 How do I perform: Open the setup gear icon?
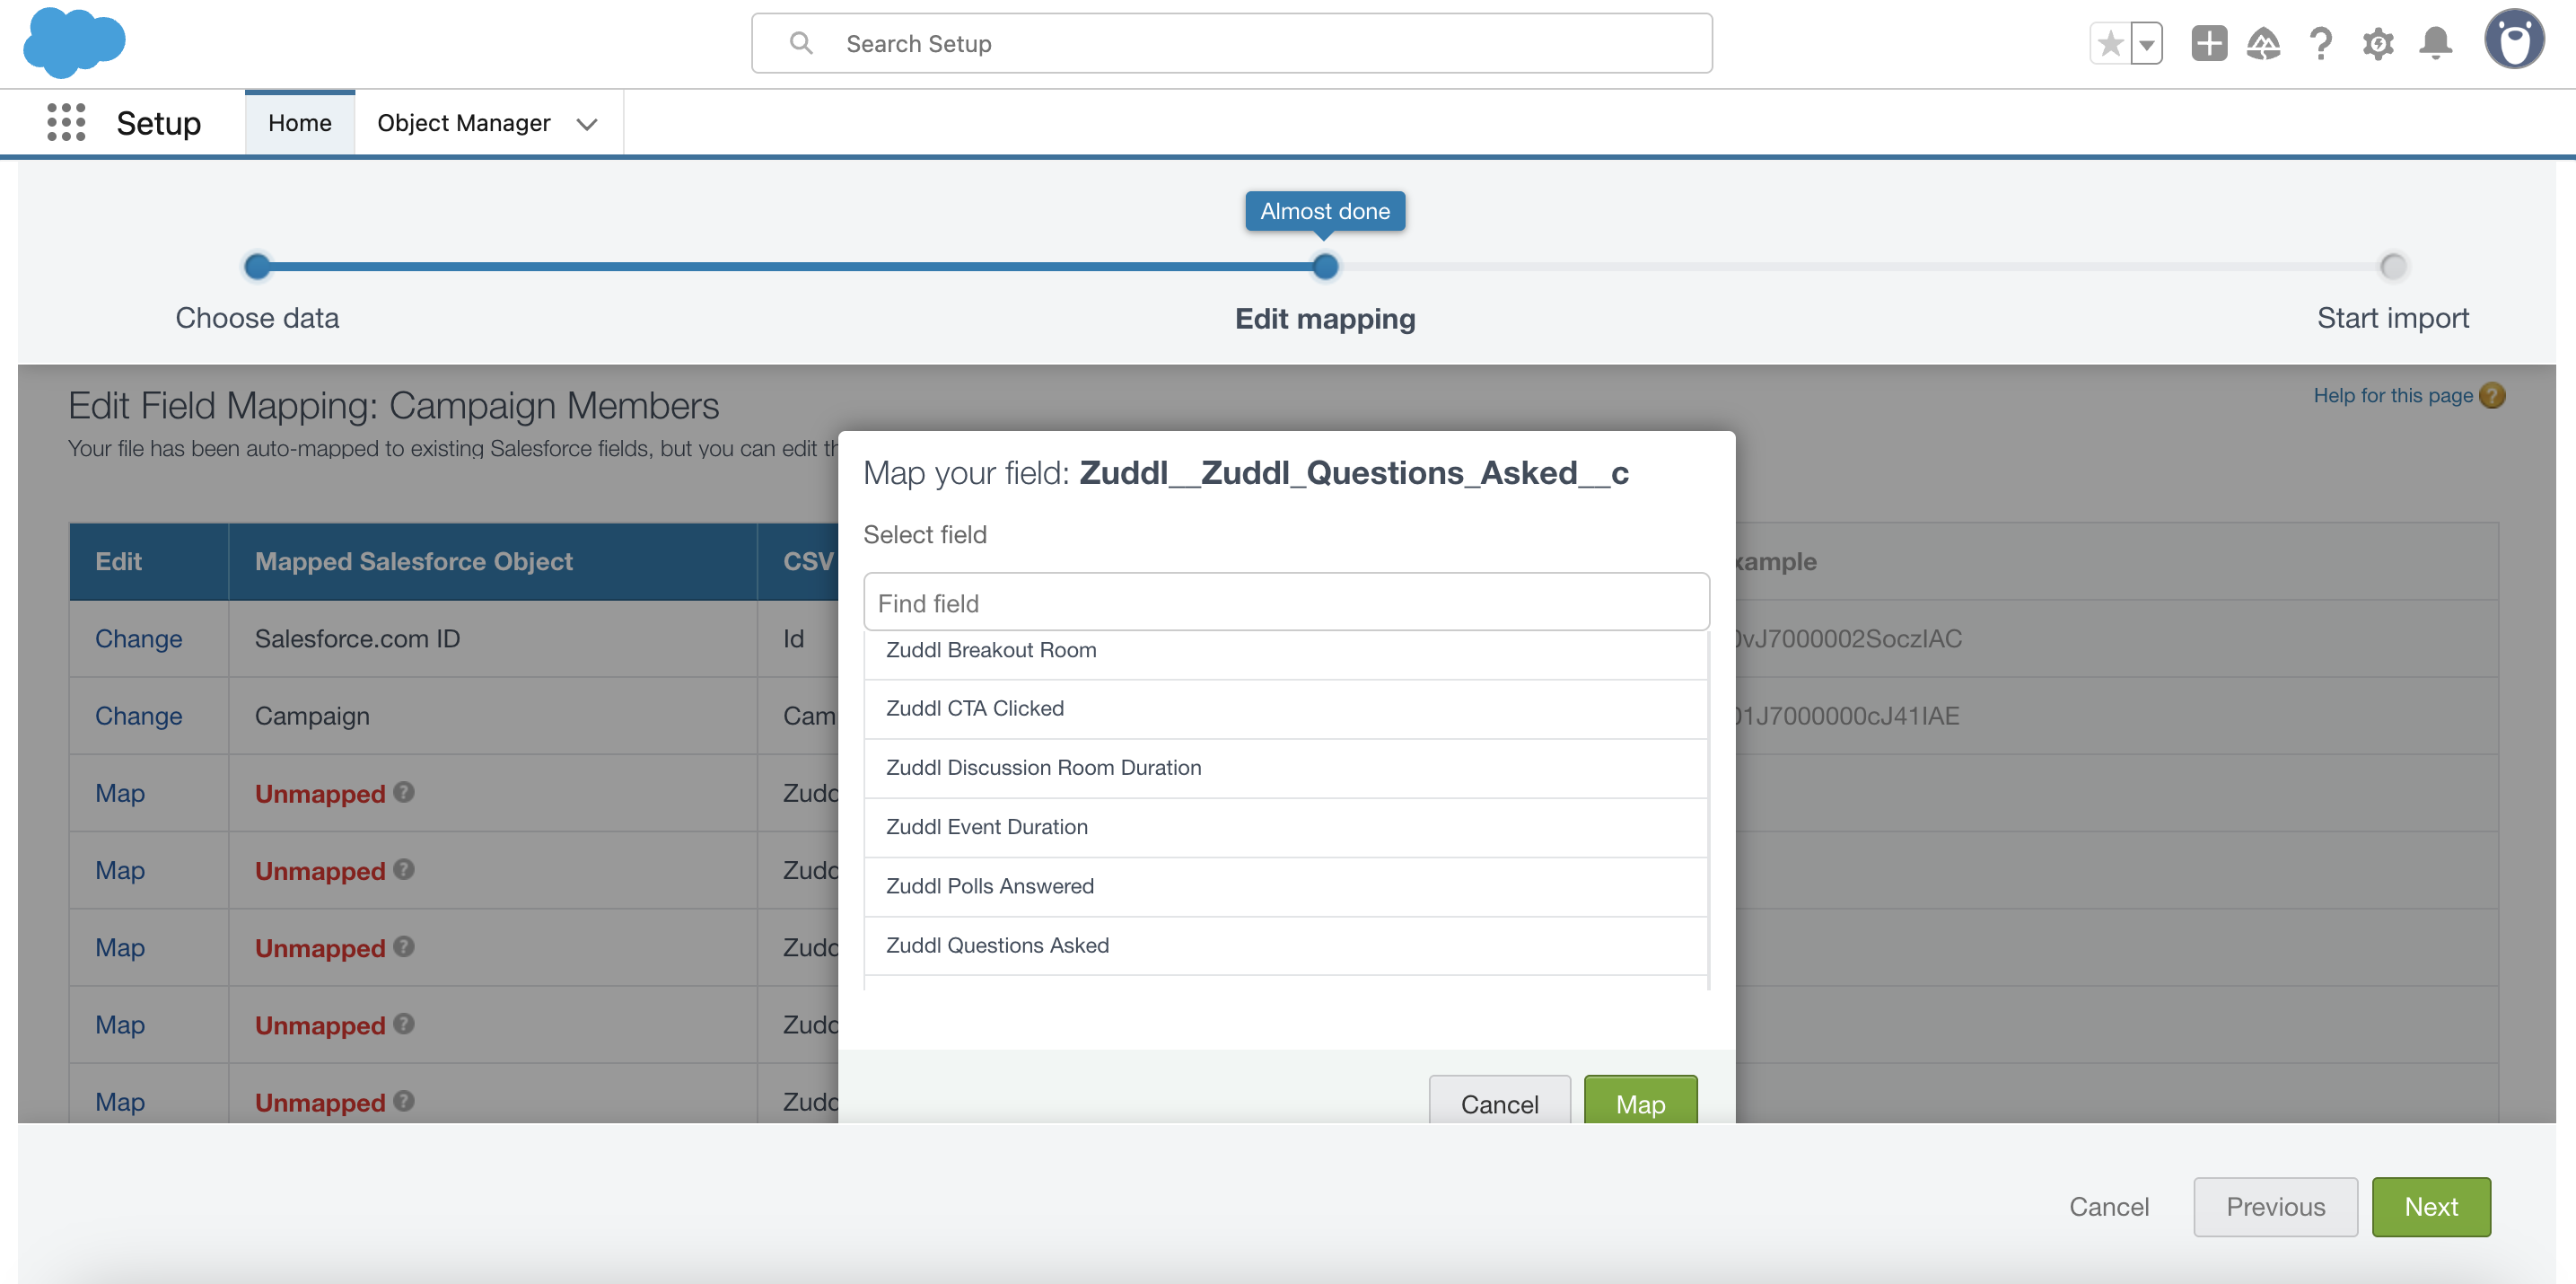(x=2378, y=44)
